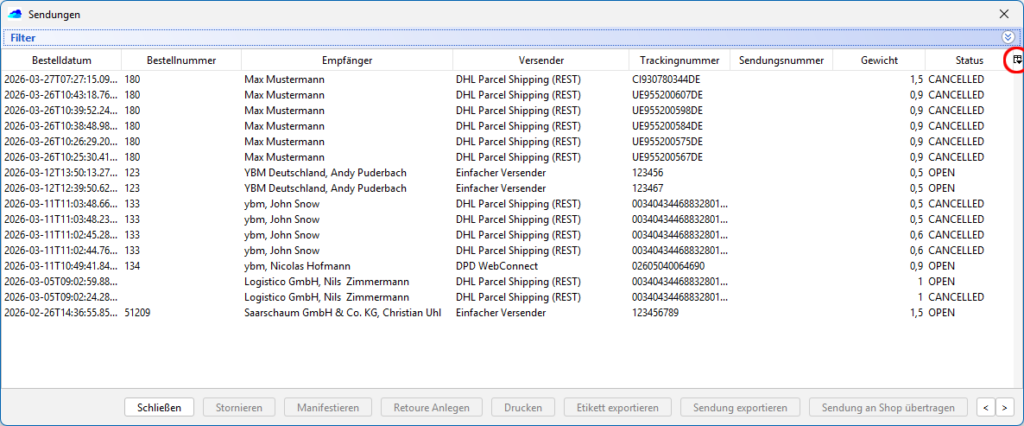Click Retoure Anlegen button
Screen dimensions: 1024x426
432,407
